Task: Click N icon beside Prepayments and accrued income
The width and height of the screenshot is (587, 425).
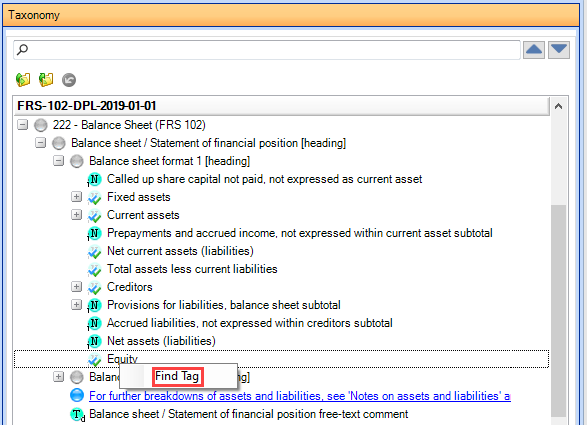Action: [x=94, y=233]
